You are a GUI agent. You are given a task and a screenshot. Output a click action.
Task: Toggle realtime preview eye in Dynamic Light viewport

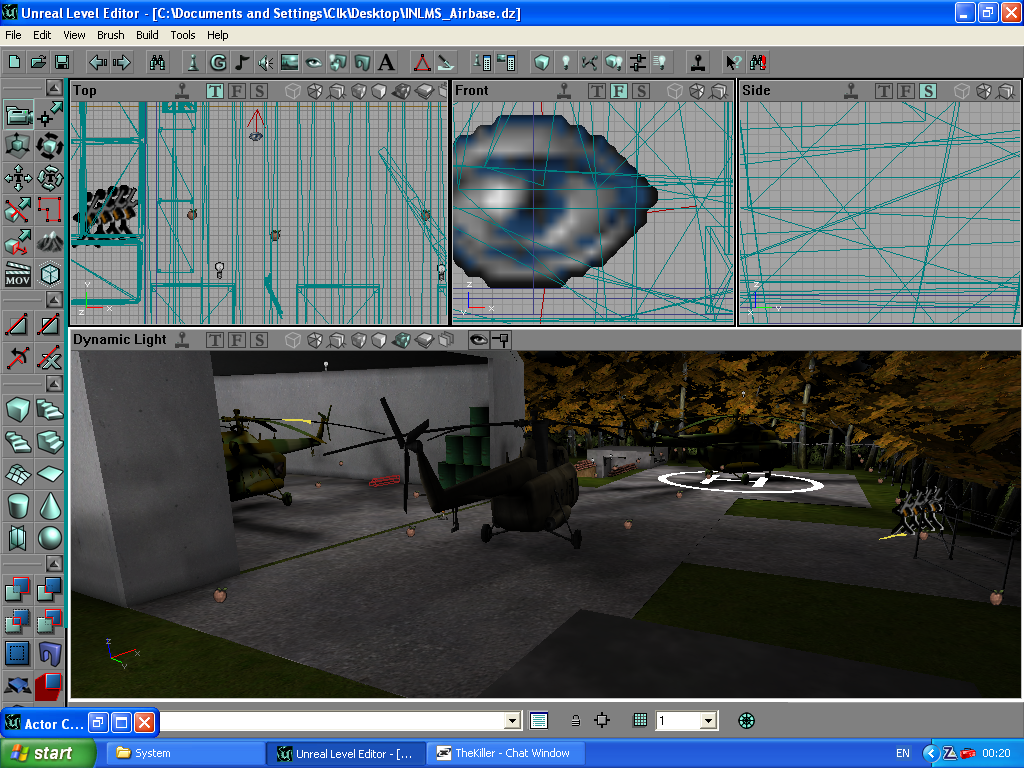478,340
